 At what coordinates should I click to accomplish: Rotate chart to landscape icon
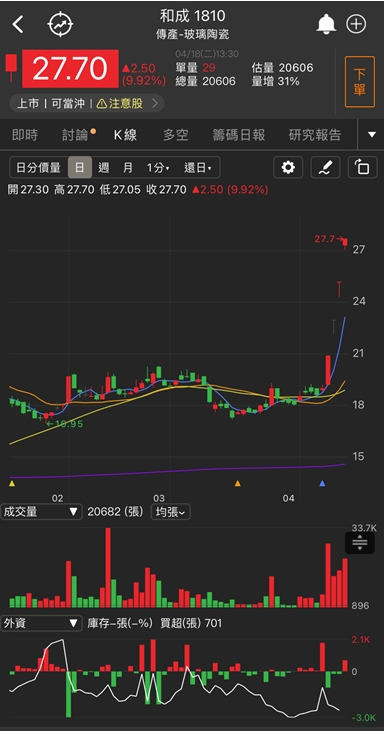click(x=363, y=167)
